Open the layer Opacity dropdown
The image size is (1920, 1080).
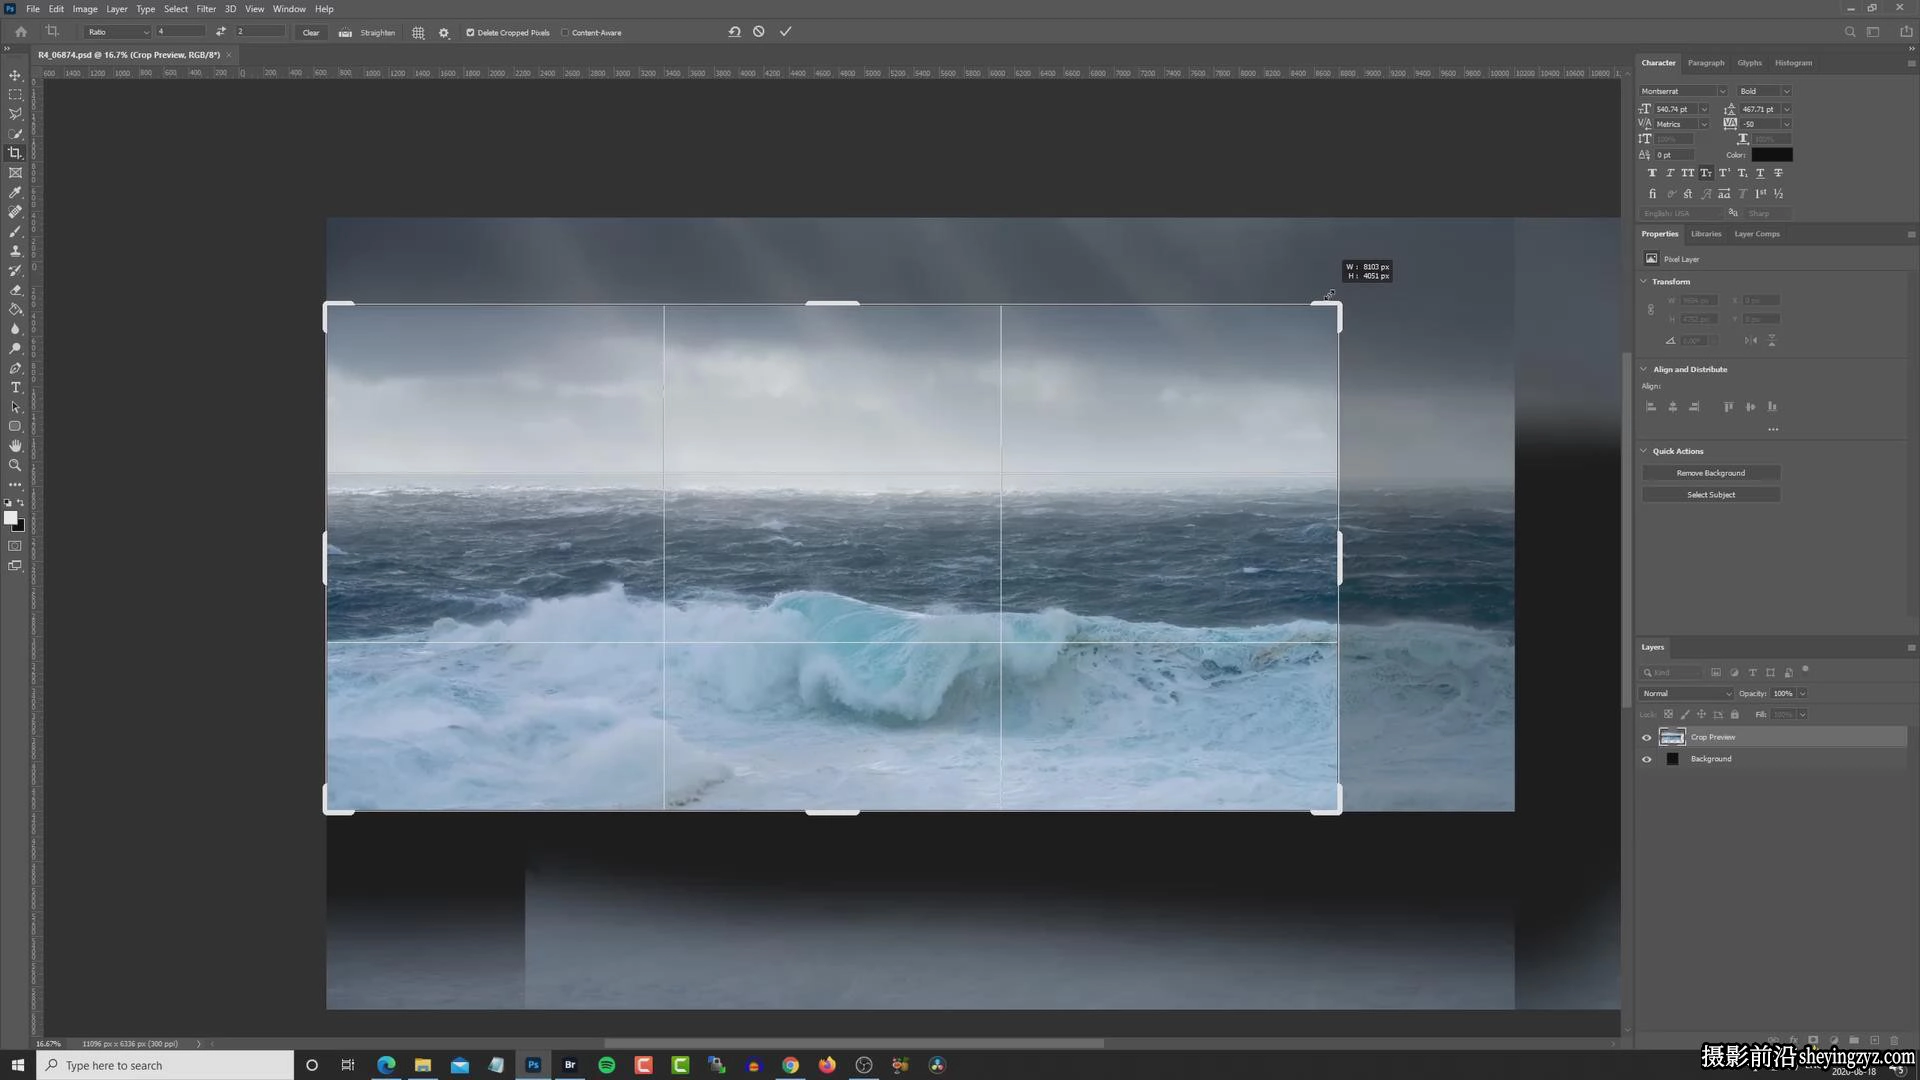[1802, 694]
